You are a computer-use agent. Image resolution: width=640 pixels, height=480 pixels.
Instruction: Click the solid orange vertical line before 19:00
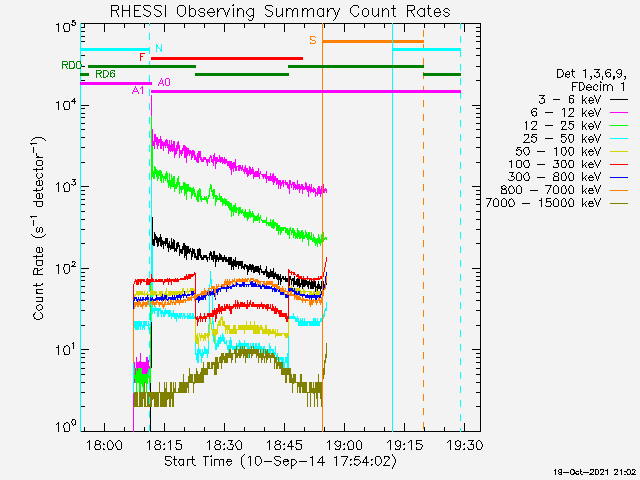(x=322, y=227)
